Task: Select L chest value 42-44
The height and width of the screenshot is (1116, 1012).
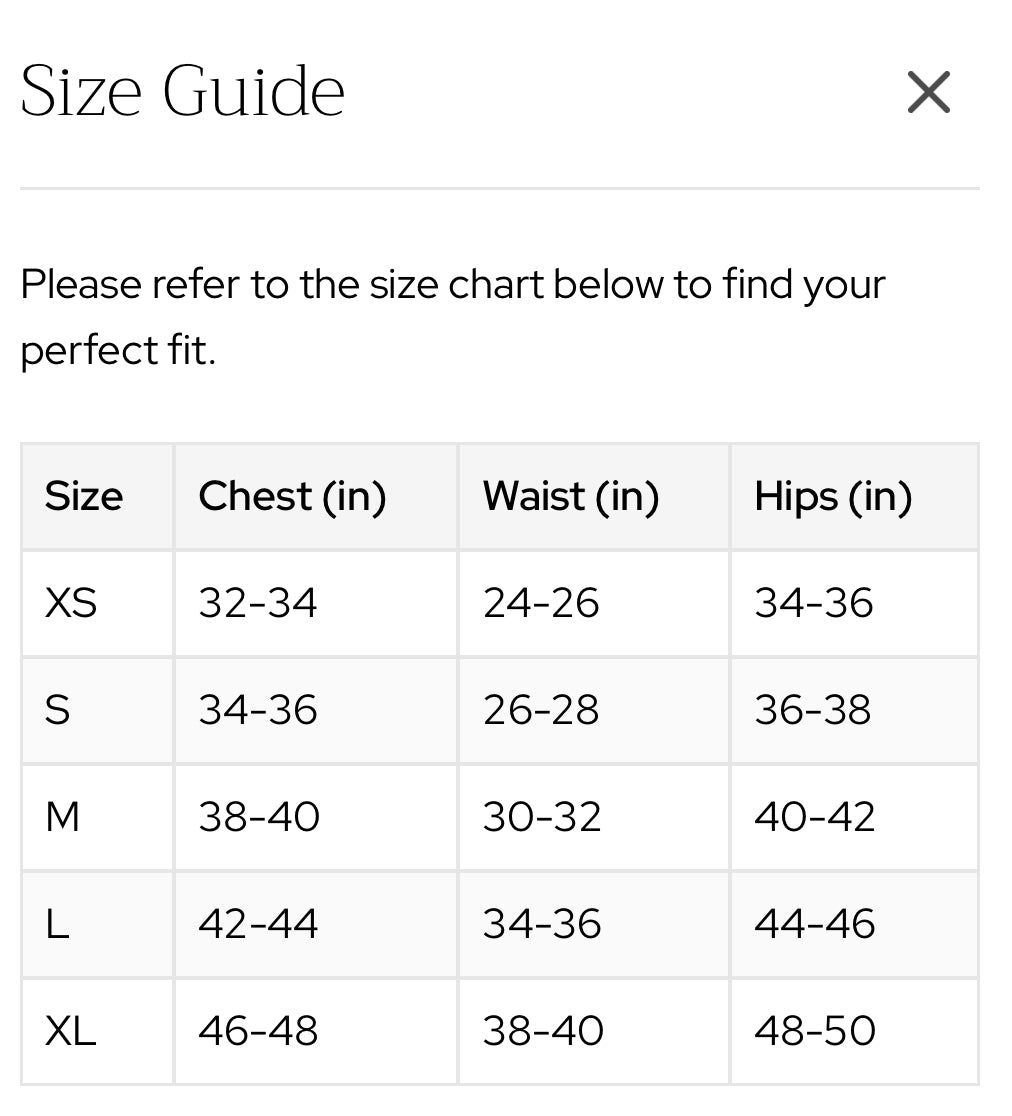Action: [x=258, y=924]
